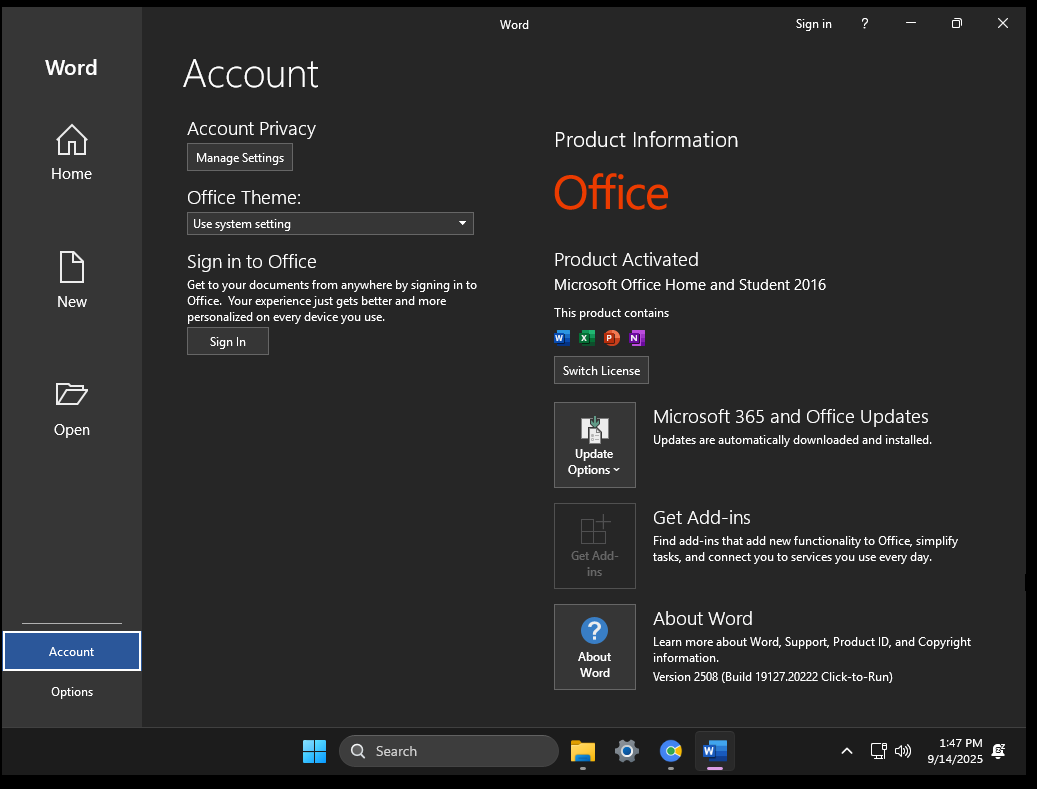
Task: Click the Word icon on taskbar
Action: (714, 751)
